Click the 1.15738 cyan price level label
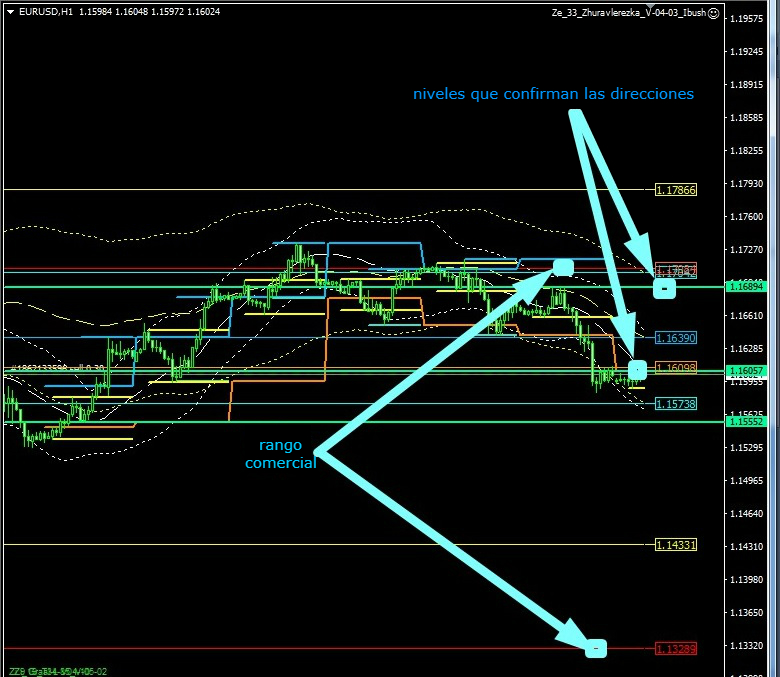The image size is (780, 677). 676,403
